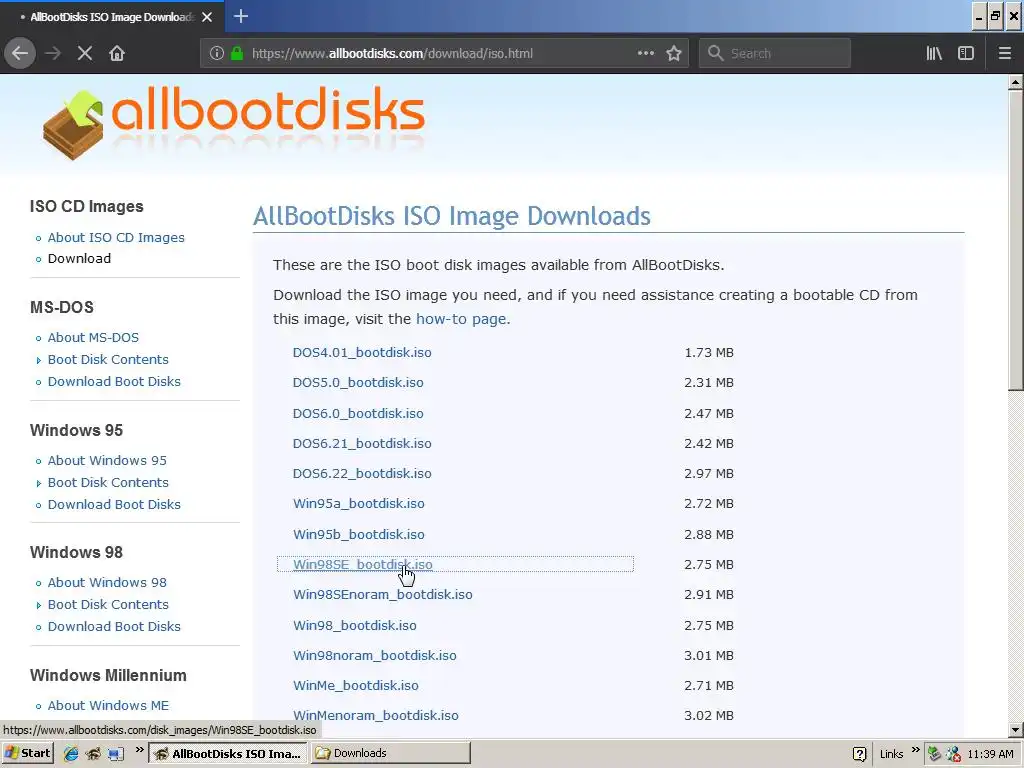Open the Windows Start menu
1024x768 pixels.
coord(27,753)
